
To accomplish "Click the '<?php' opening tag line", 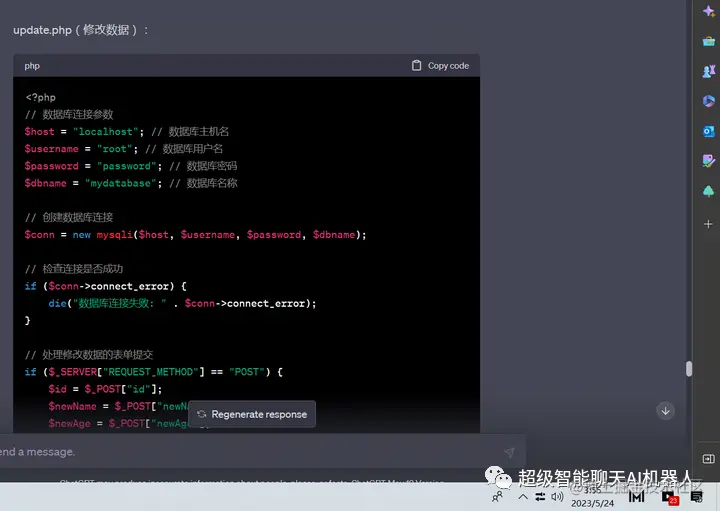I will (x=40, y=97).
